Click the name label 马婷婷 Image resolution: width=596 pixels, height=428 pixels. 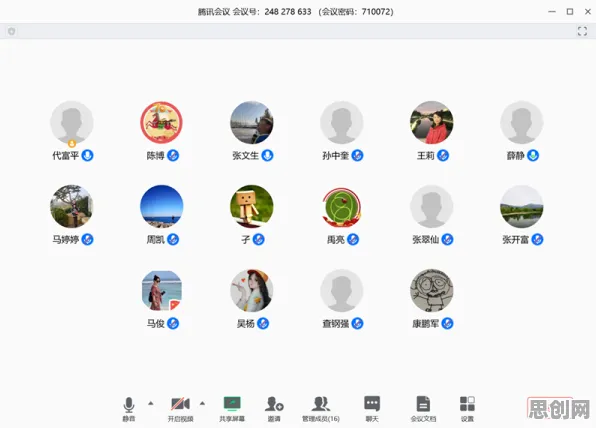click(65, 239)
